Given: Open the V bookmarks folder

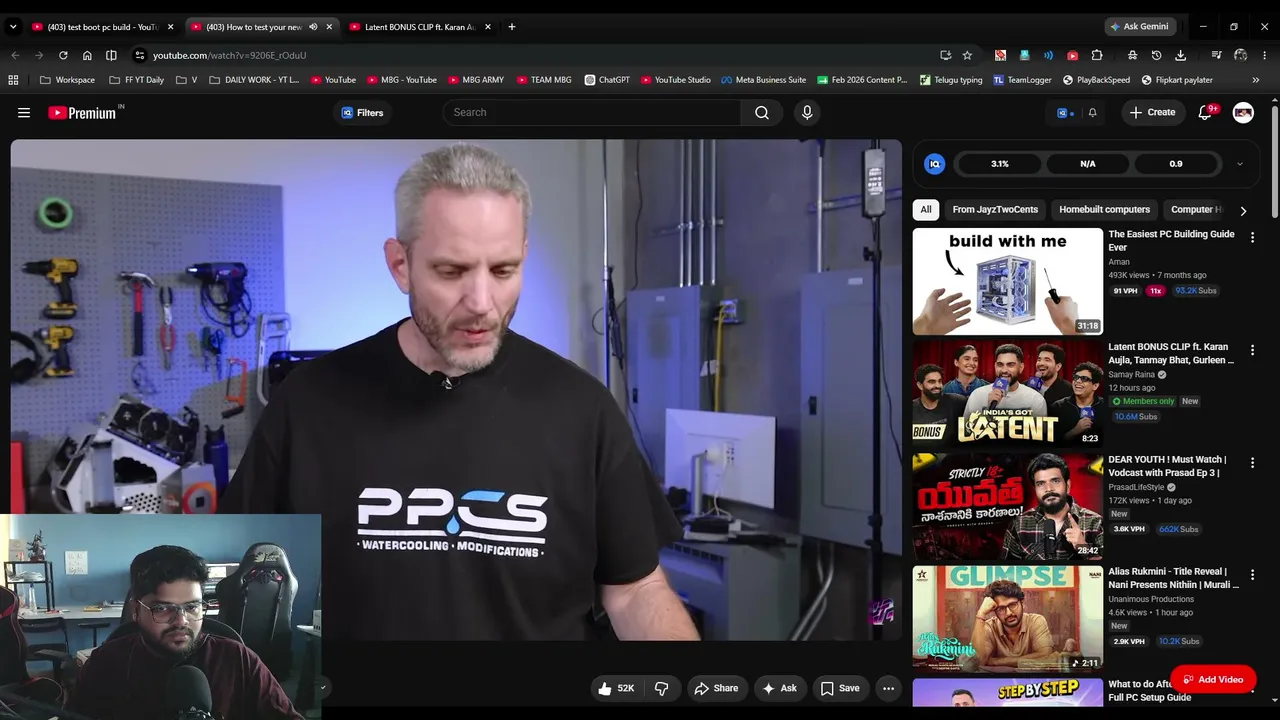Looking at the screenshot, I should coord(187,80).
